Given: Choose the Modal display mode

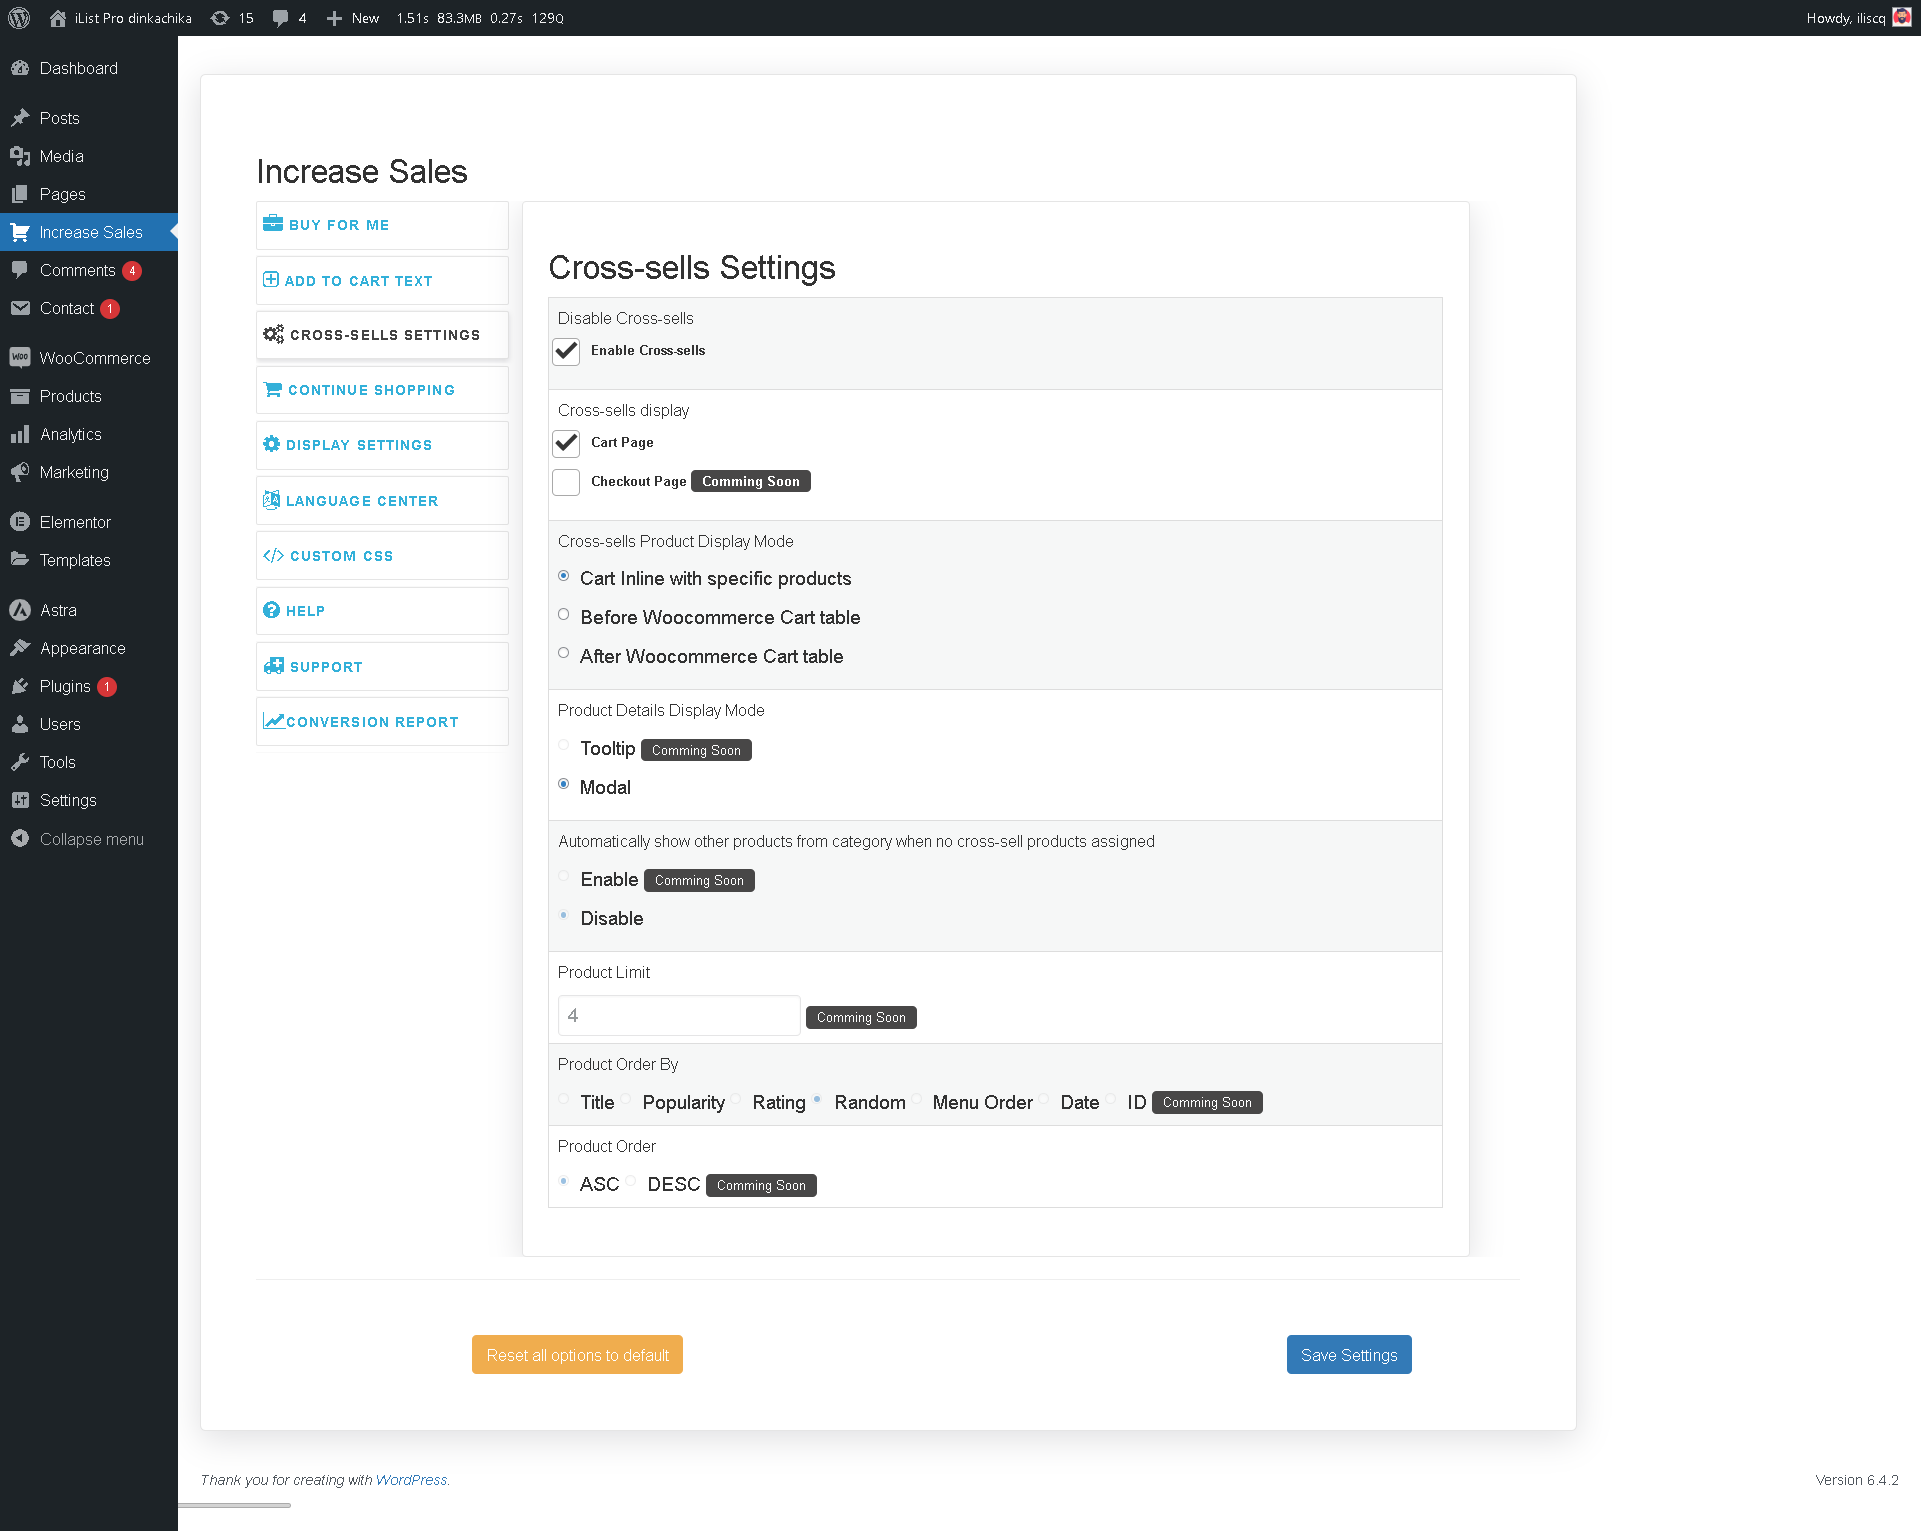Looking at the screenshot, I should click(564, 785).
